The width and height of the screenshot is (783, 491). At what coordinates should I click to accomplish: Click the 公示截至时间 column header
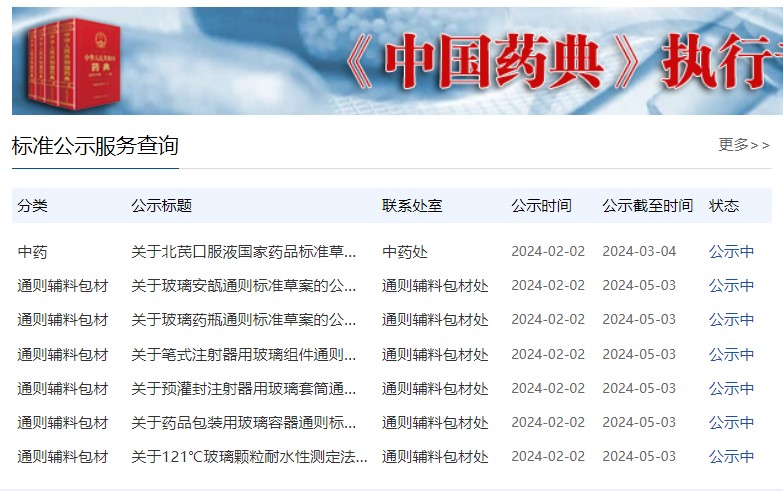(648, 206)
